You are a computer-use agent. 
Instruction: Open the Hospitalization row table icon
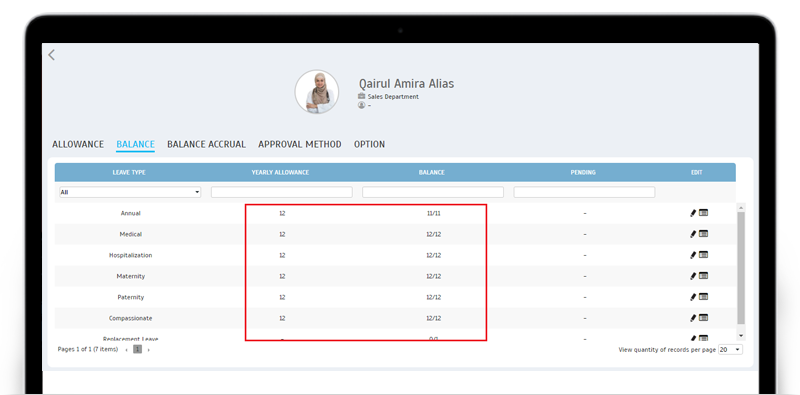(x=704, y=255)
